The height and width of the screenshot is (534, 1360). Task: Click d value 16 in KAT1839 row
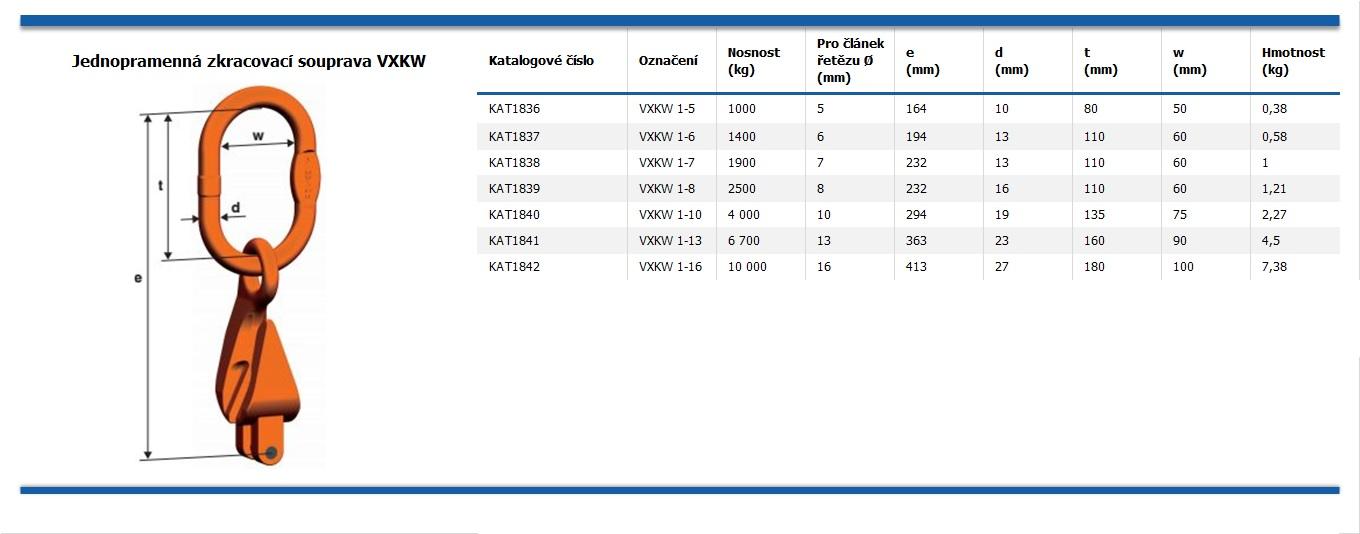click(x=1002, y=188)
